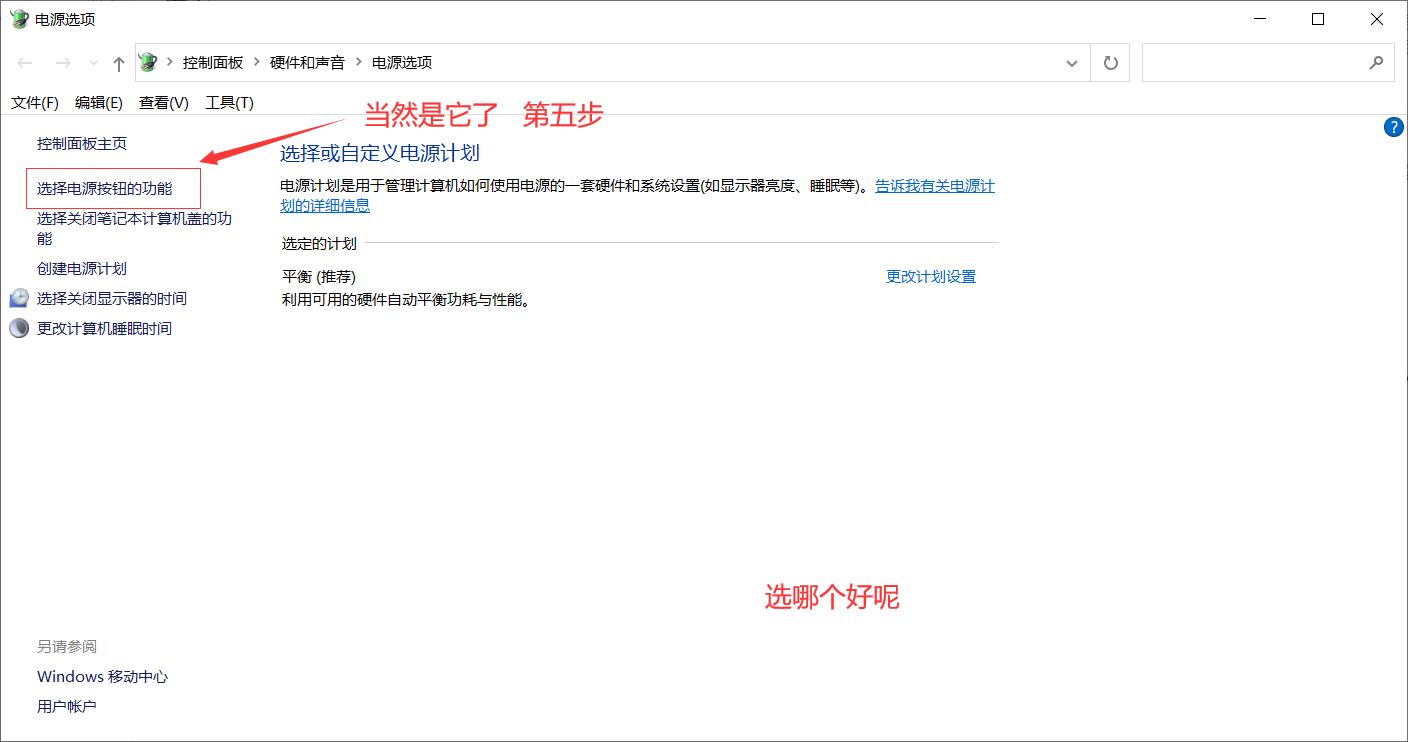This screenshot has height=742, width=1408.
Task: Click the power meter icon beside 更改计算机睡眠时间
Action: click(x=19, y=328)
